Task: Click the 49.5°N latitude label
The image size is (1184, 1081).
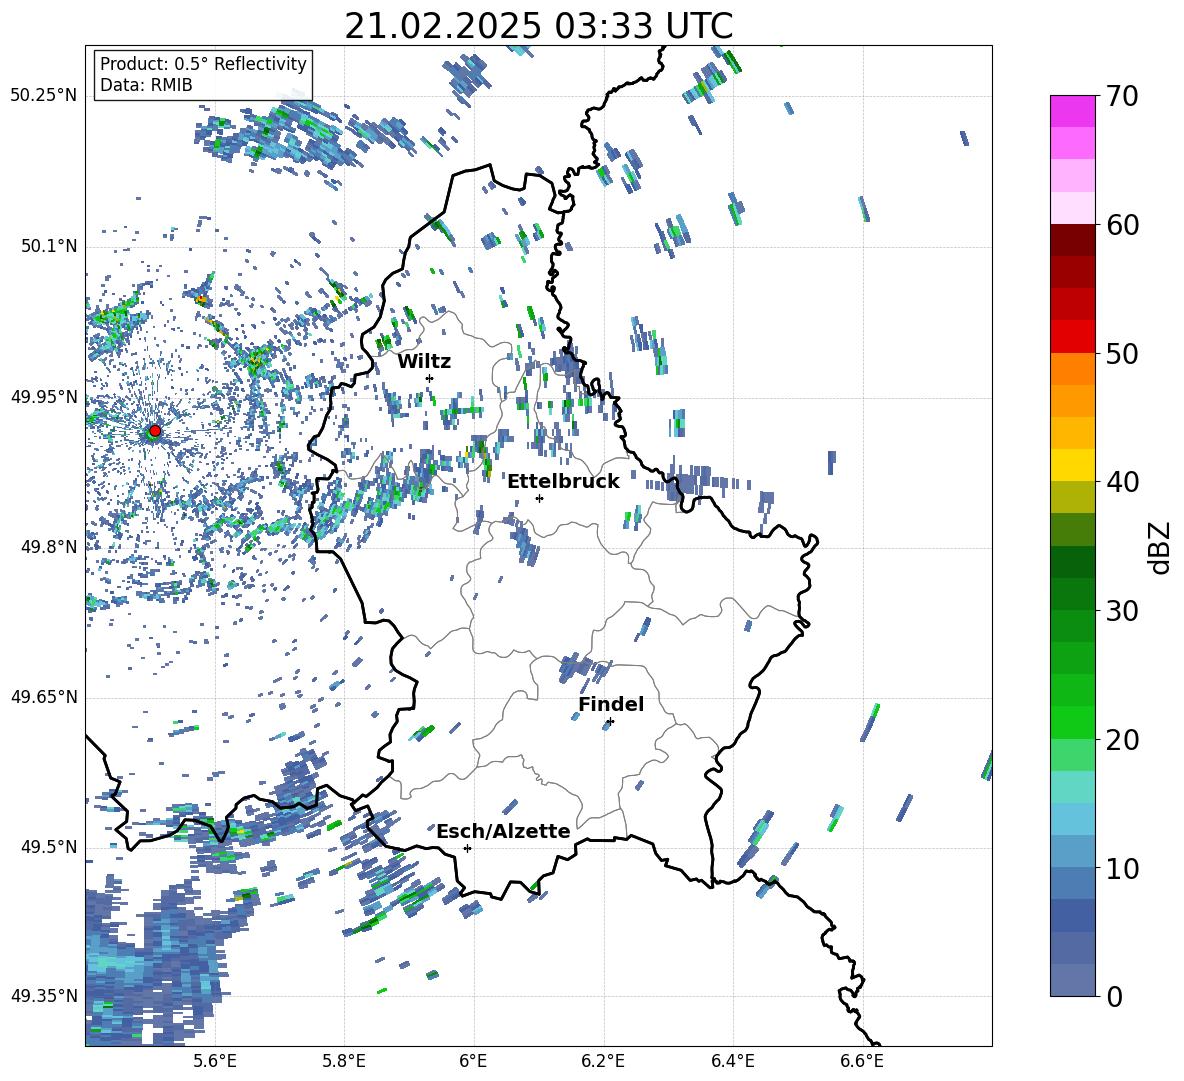Action: pos(48,847)
